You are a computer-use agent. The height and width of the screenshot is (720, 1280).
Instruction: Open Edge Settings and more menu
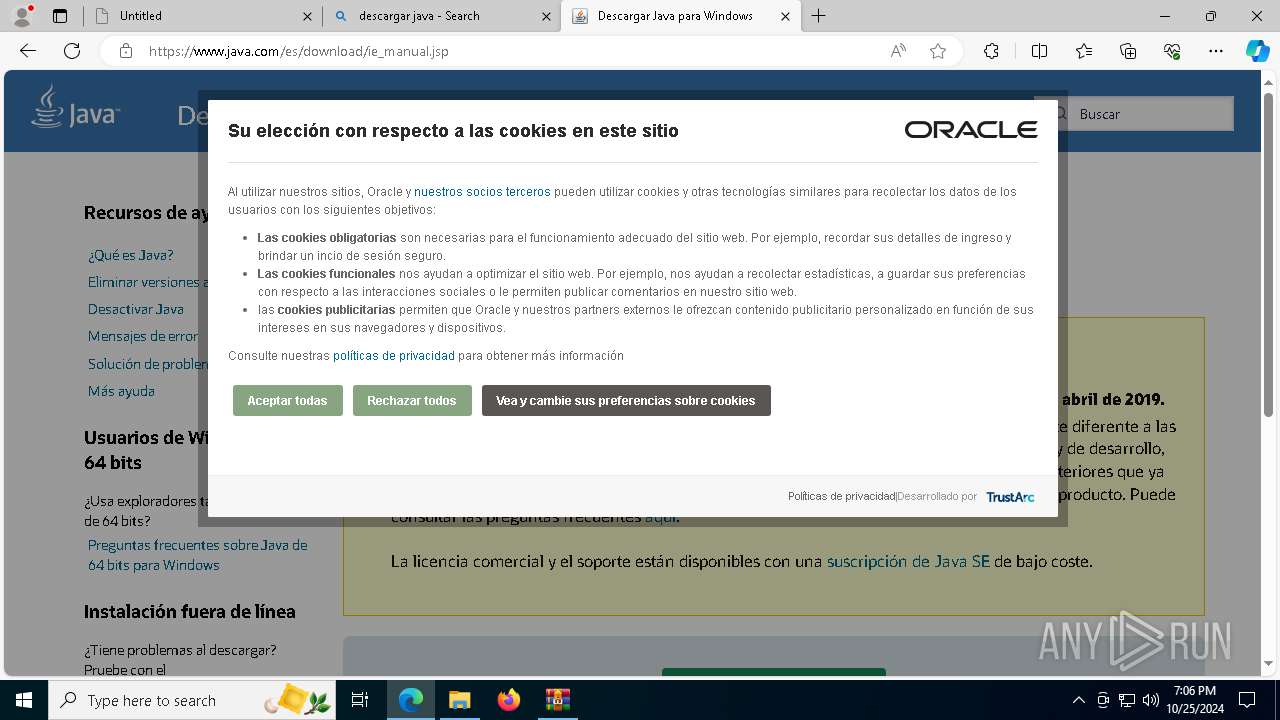pyautogui.click(x=1216, y=51)
